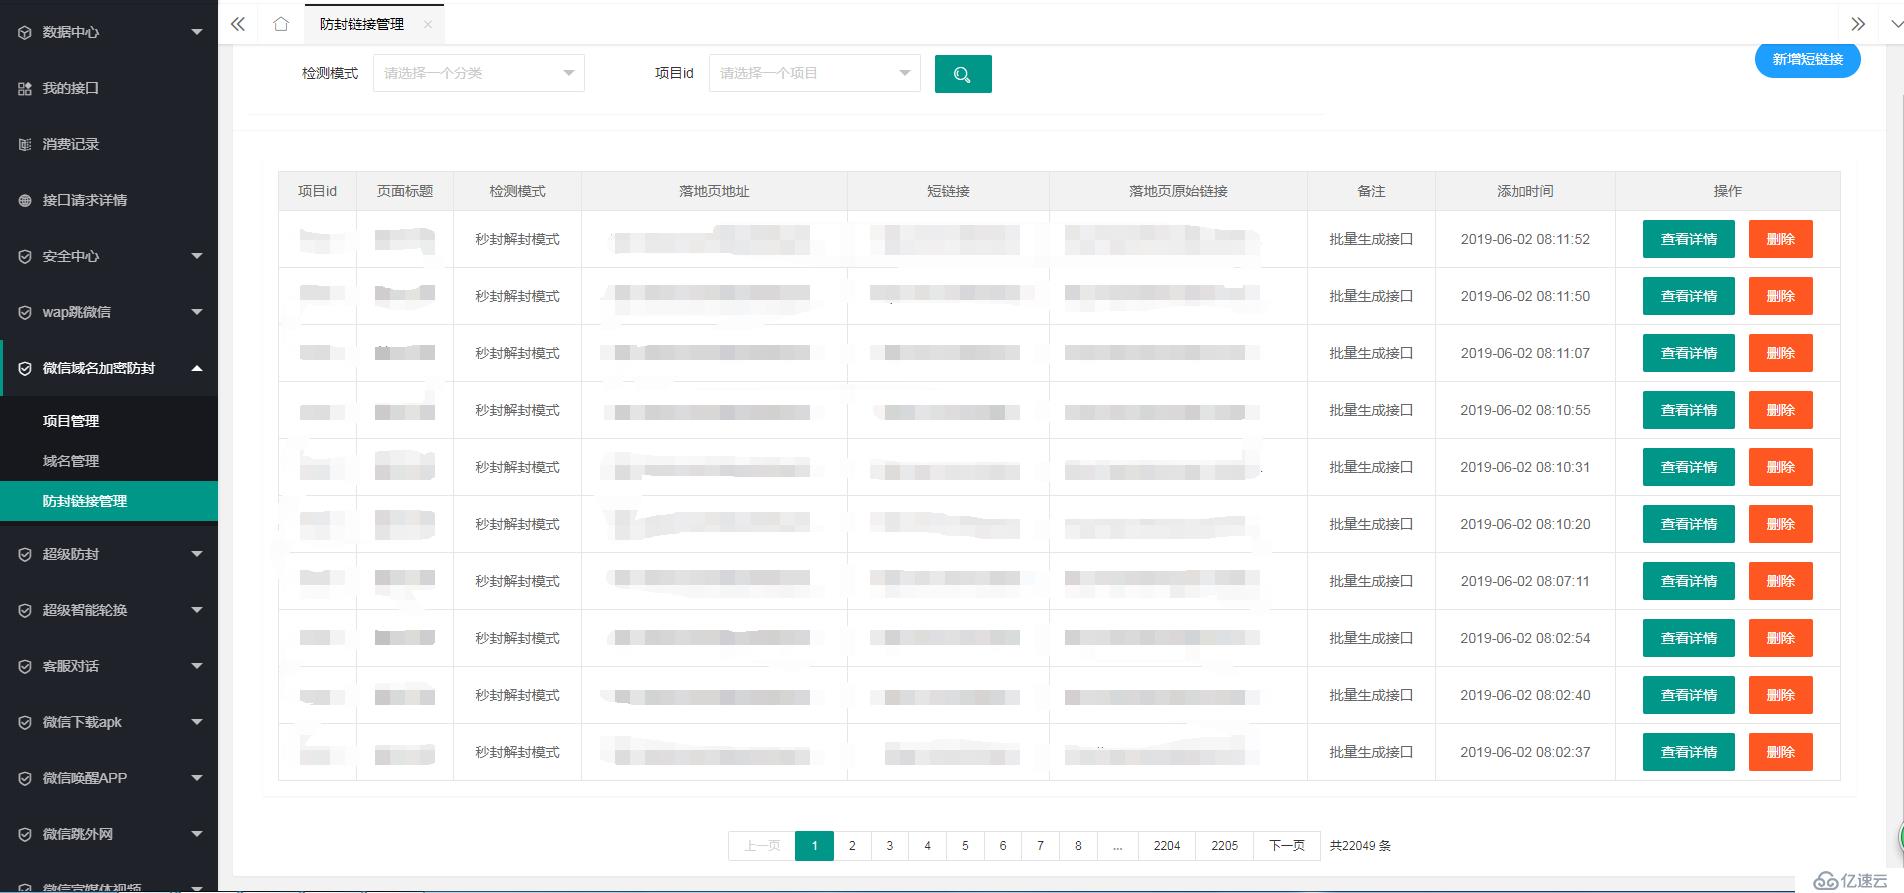Delete the 08:02:37 row

pos(1781,752)
